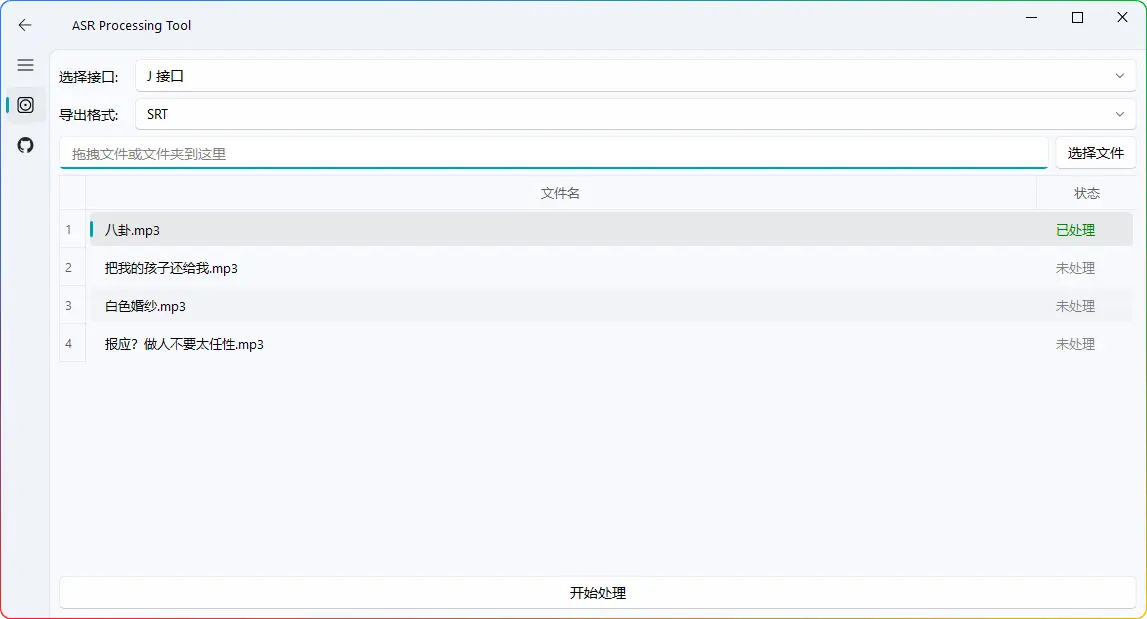Minimize the application window

(x=1031, y=18)
